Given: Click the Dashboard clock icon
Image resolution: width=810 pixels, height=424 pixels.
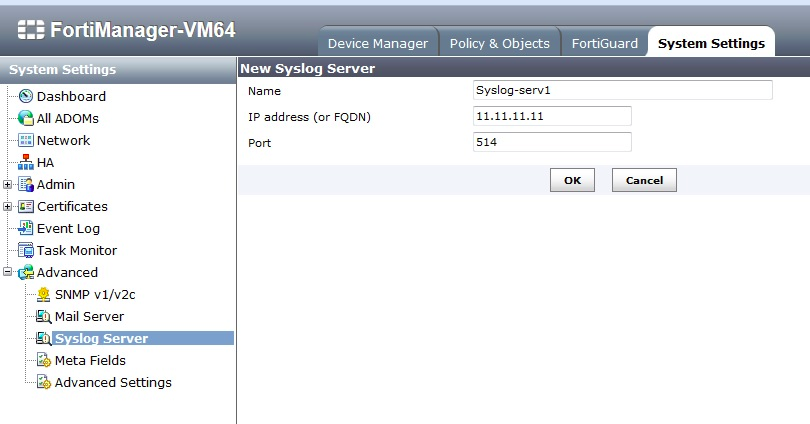Looking at the screenshot, I should [x=26, y=96].
